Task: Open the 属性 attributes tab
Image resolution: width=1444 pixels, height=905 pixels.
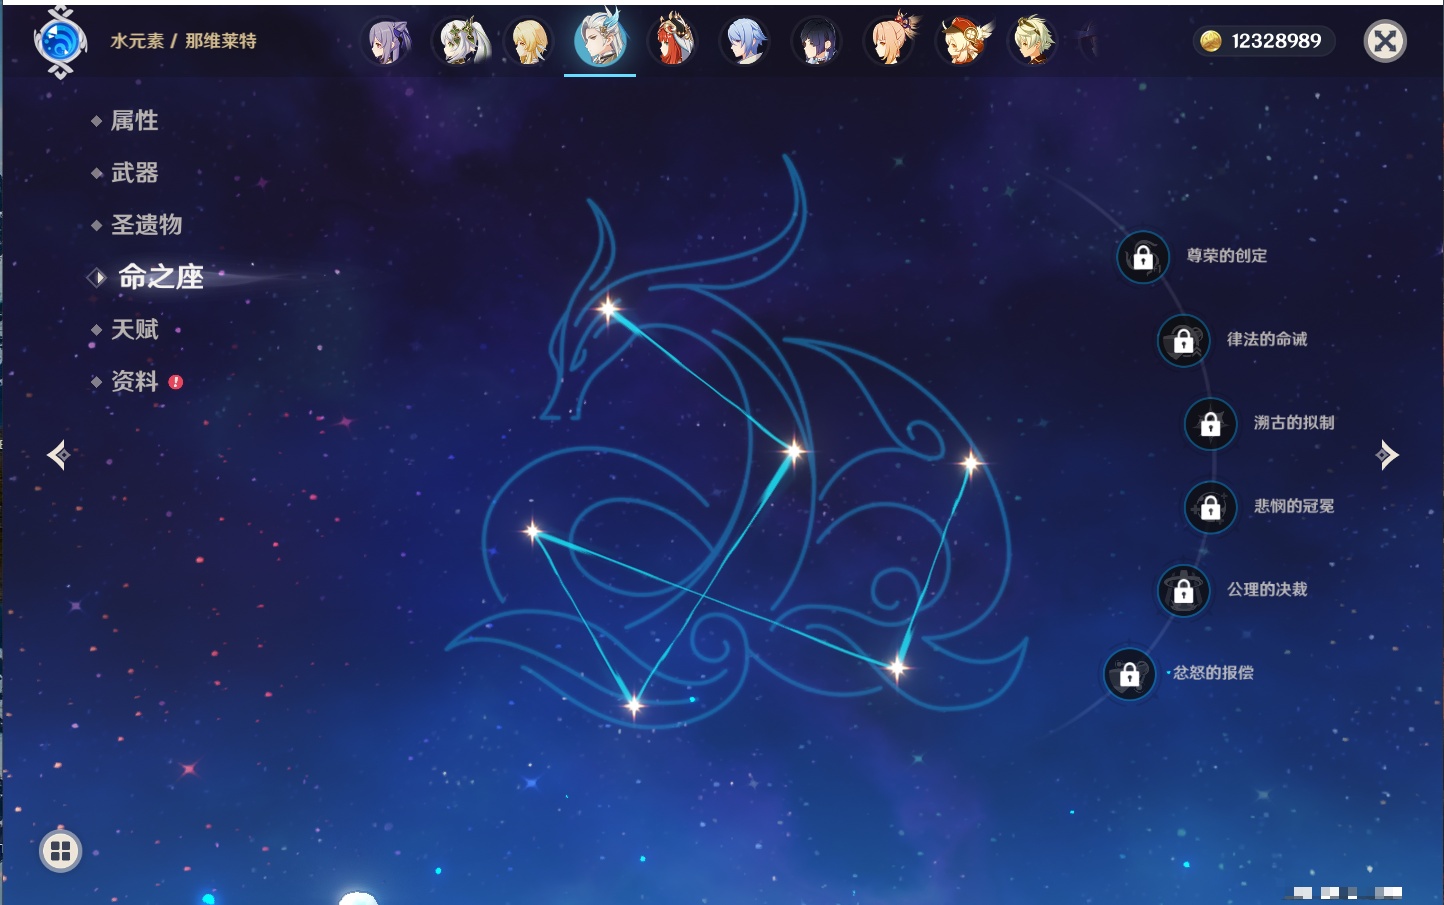Action: click(134, 121)
